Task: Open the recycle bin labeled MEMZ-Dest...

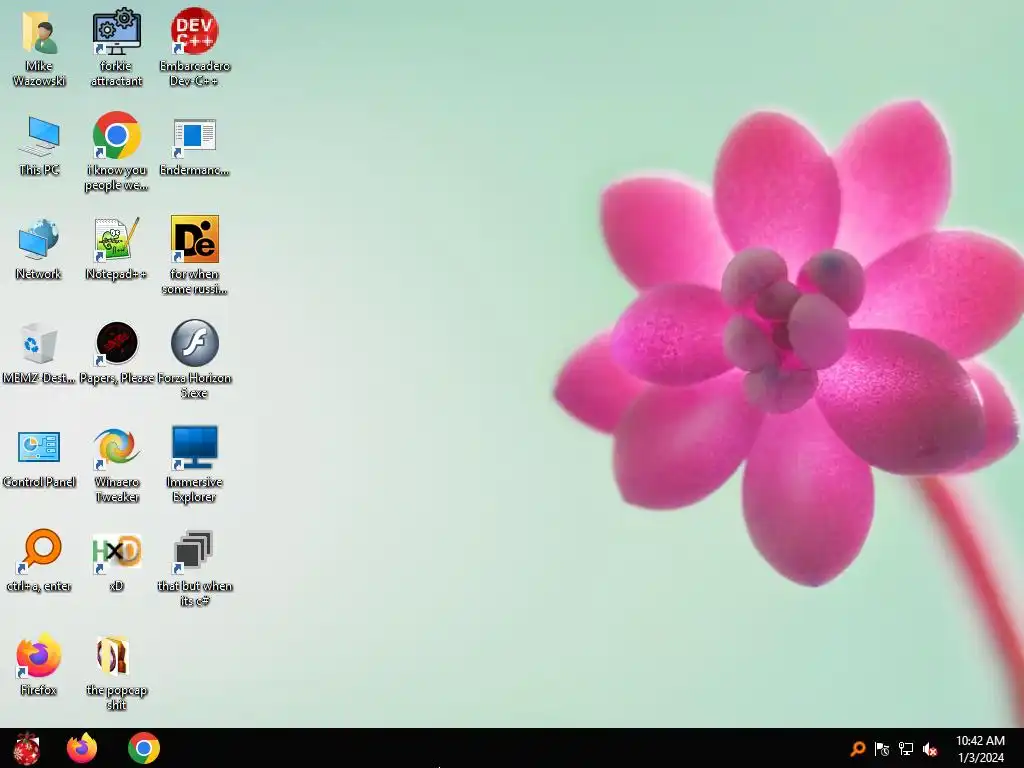Action: [39, 343]
